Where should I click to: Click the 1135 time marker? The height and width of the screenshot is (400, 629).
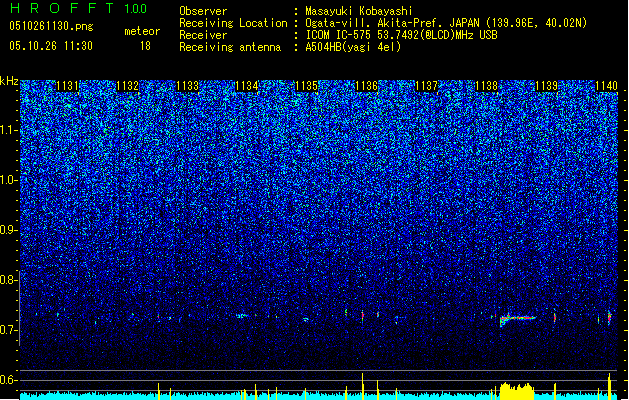[x=306, y=86]
